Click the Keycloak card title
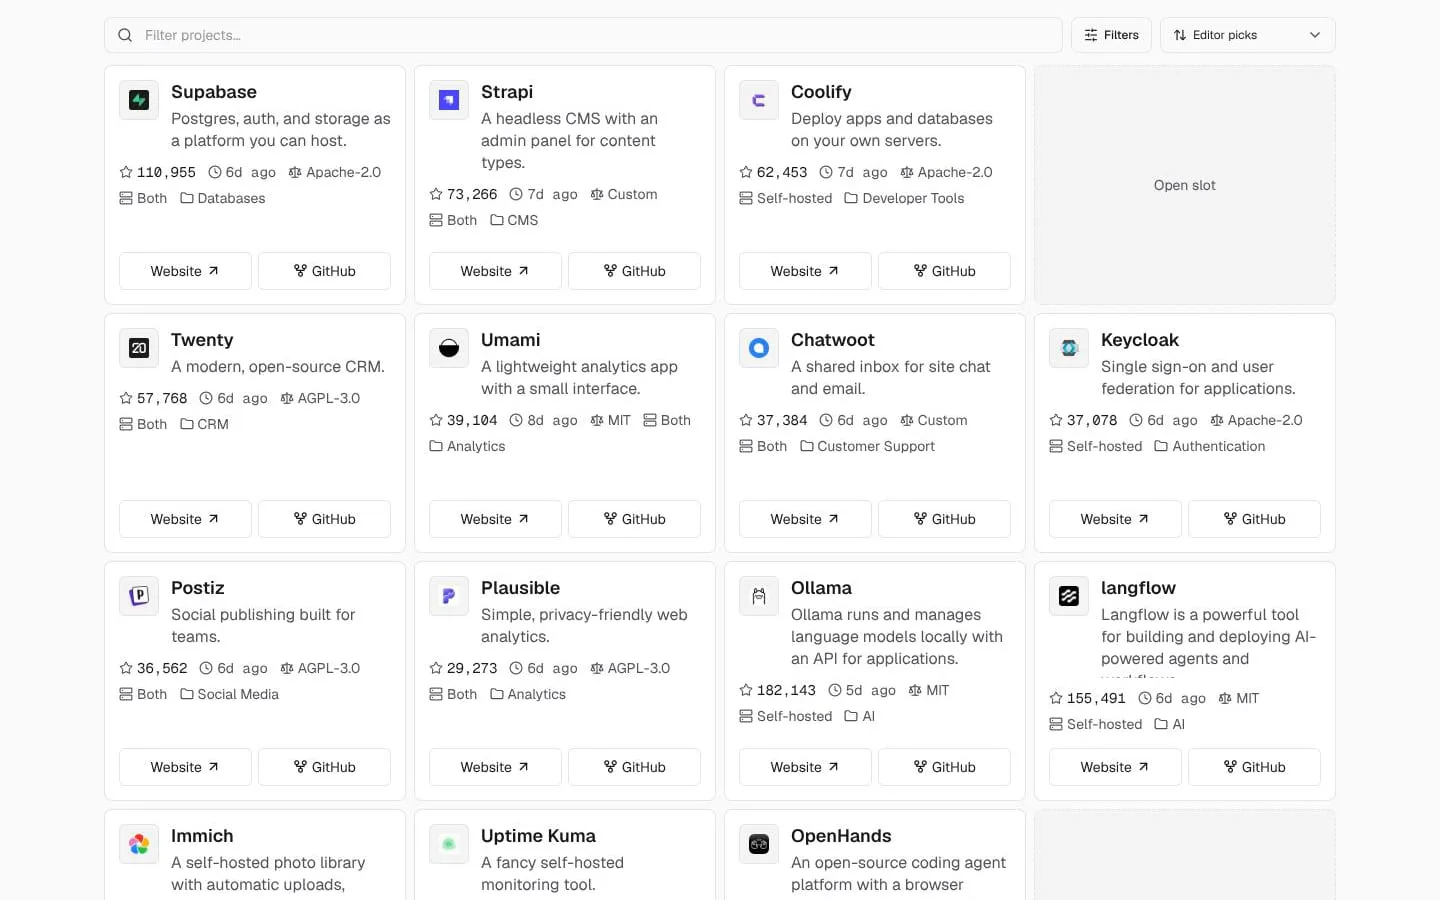The width and height of the screenshot is (1440, 900). point(1140,340)
